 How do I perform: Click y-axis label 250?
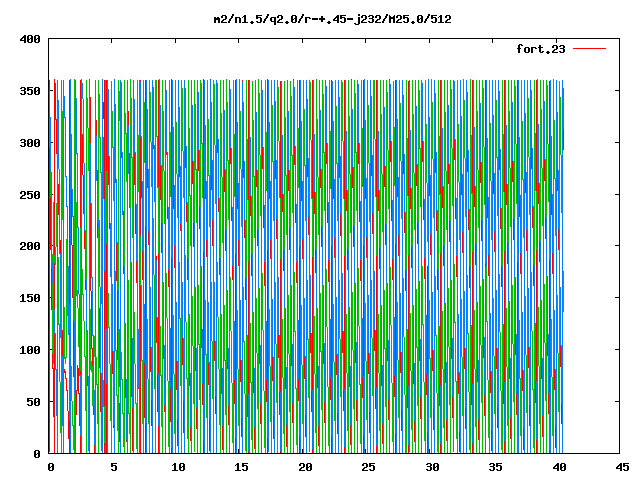click(x=30, y=195)
